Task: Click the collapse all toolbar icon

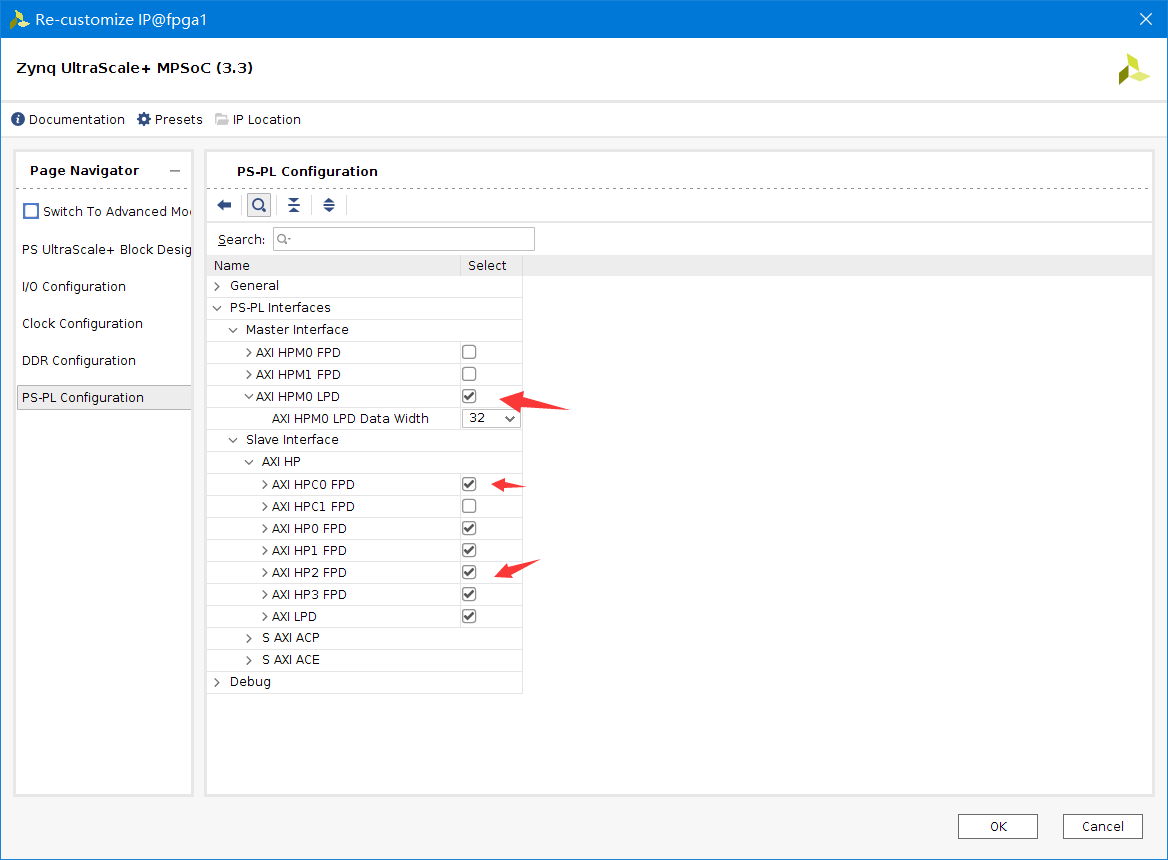Action: [294, 206]
